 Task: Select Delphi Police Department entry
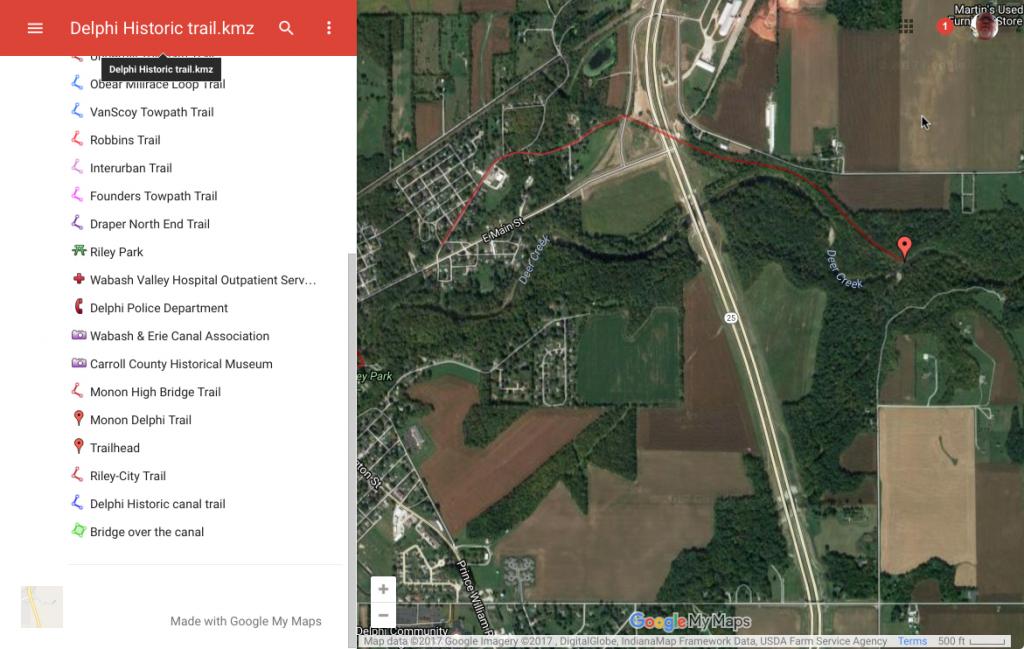click(158, 308)
